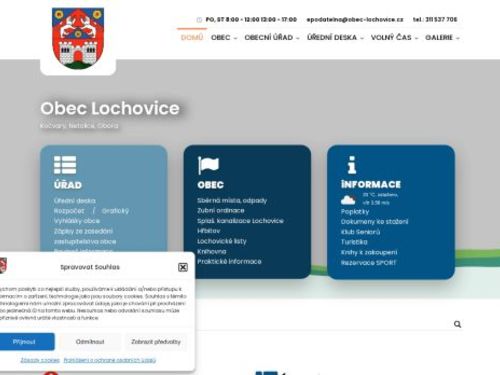
Task: Click Zobrazit předvolby button
Action: tap(156, 342)
